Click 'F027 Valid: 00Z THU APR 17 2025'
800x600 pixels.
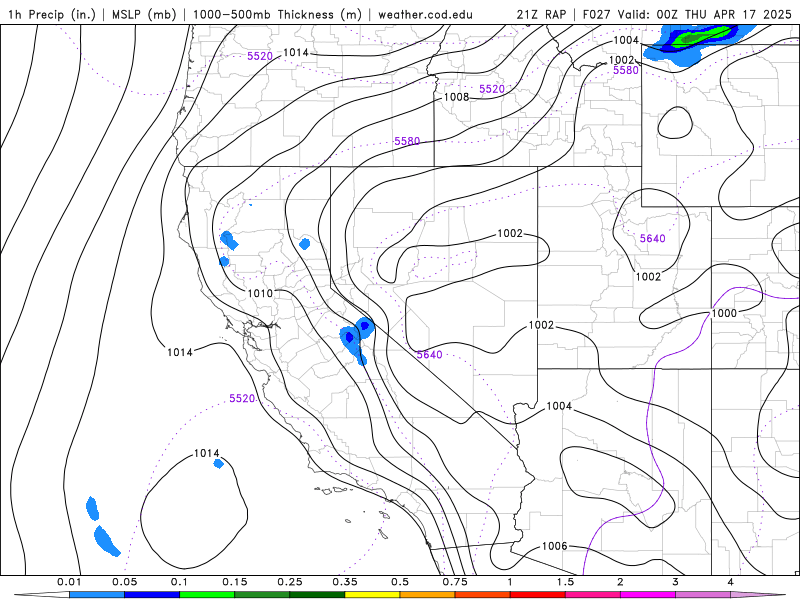tap(687, 14)
